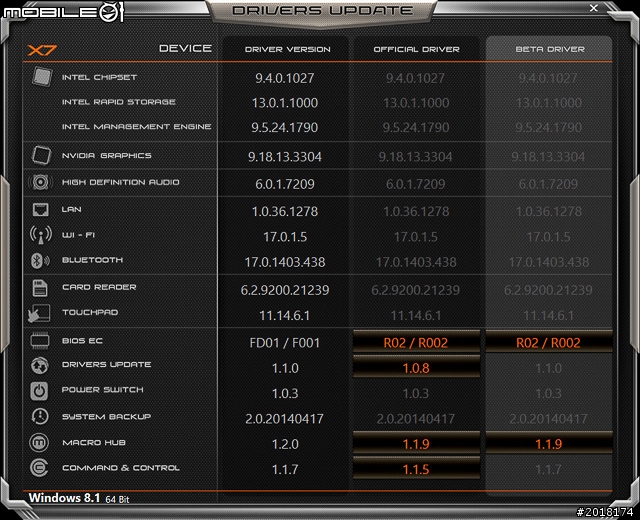
Task: Click driver version 9.5.24.1790
Action: click(x=285, y=127)
